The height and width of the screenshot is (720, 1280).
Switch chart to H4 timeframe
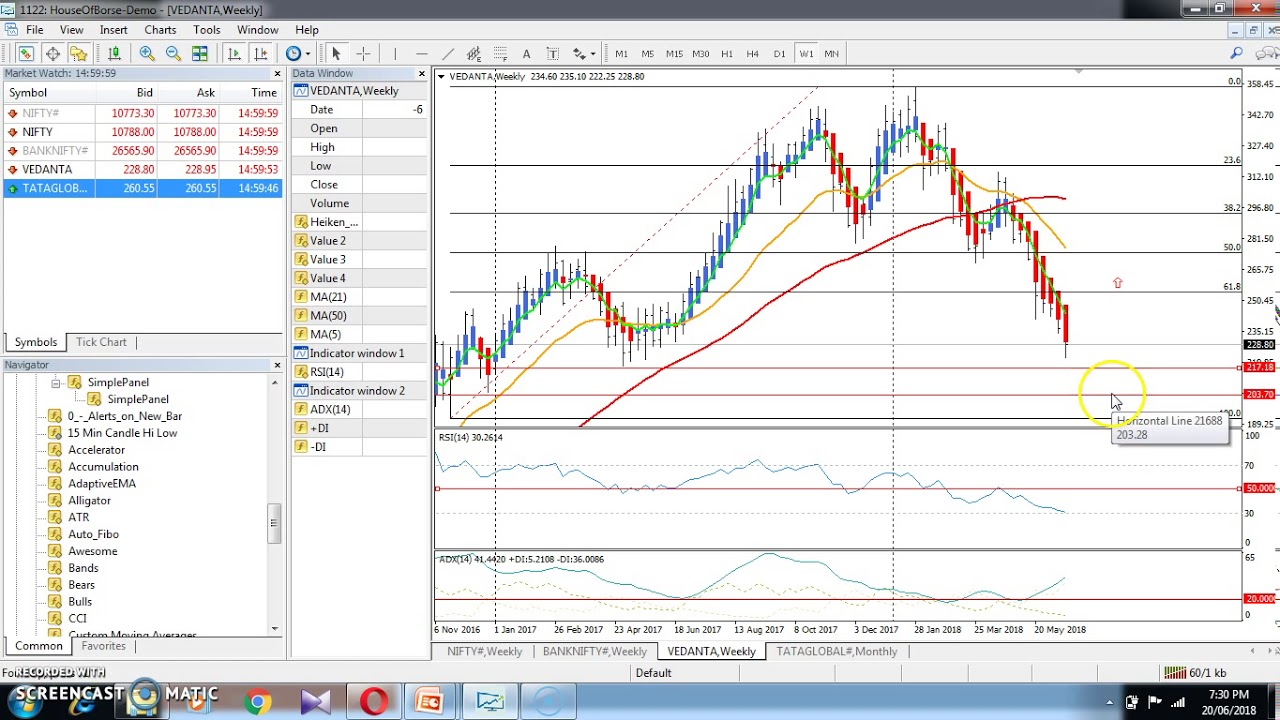click(x=753, y=53)
